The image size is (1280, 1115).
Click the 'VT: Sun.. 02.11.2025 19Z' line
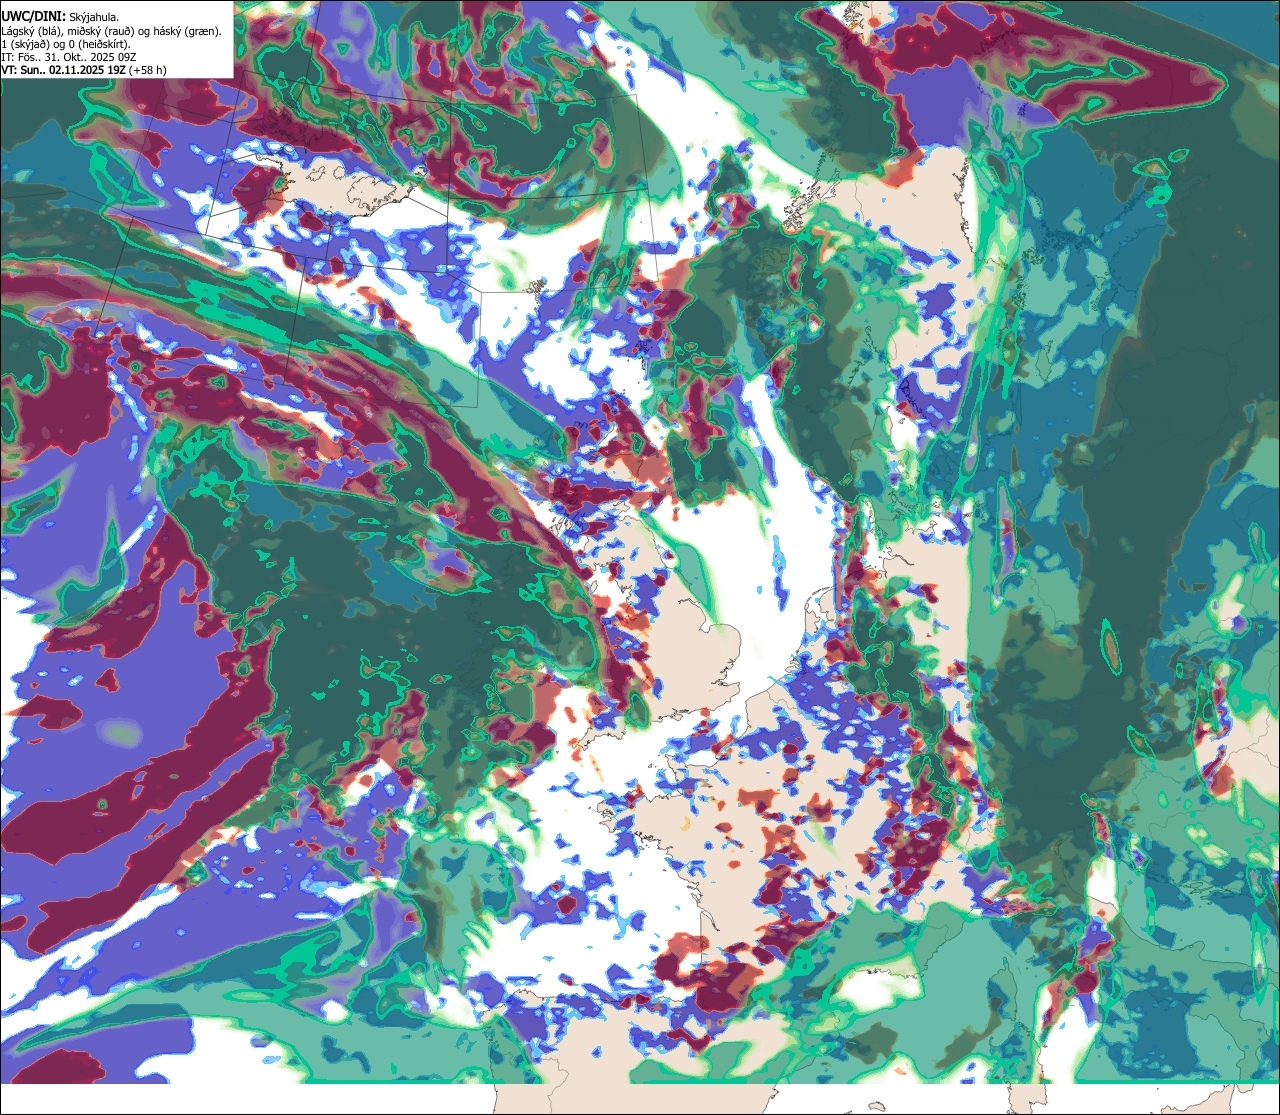tap(83, 70)
